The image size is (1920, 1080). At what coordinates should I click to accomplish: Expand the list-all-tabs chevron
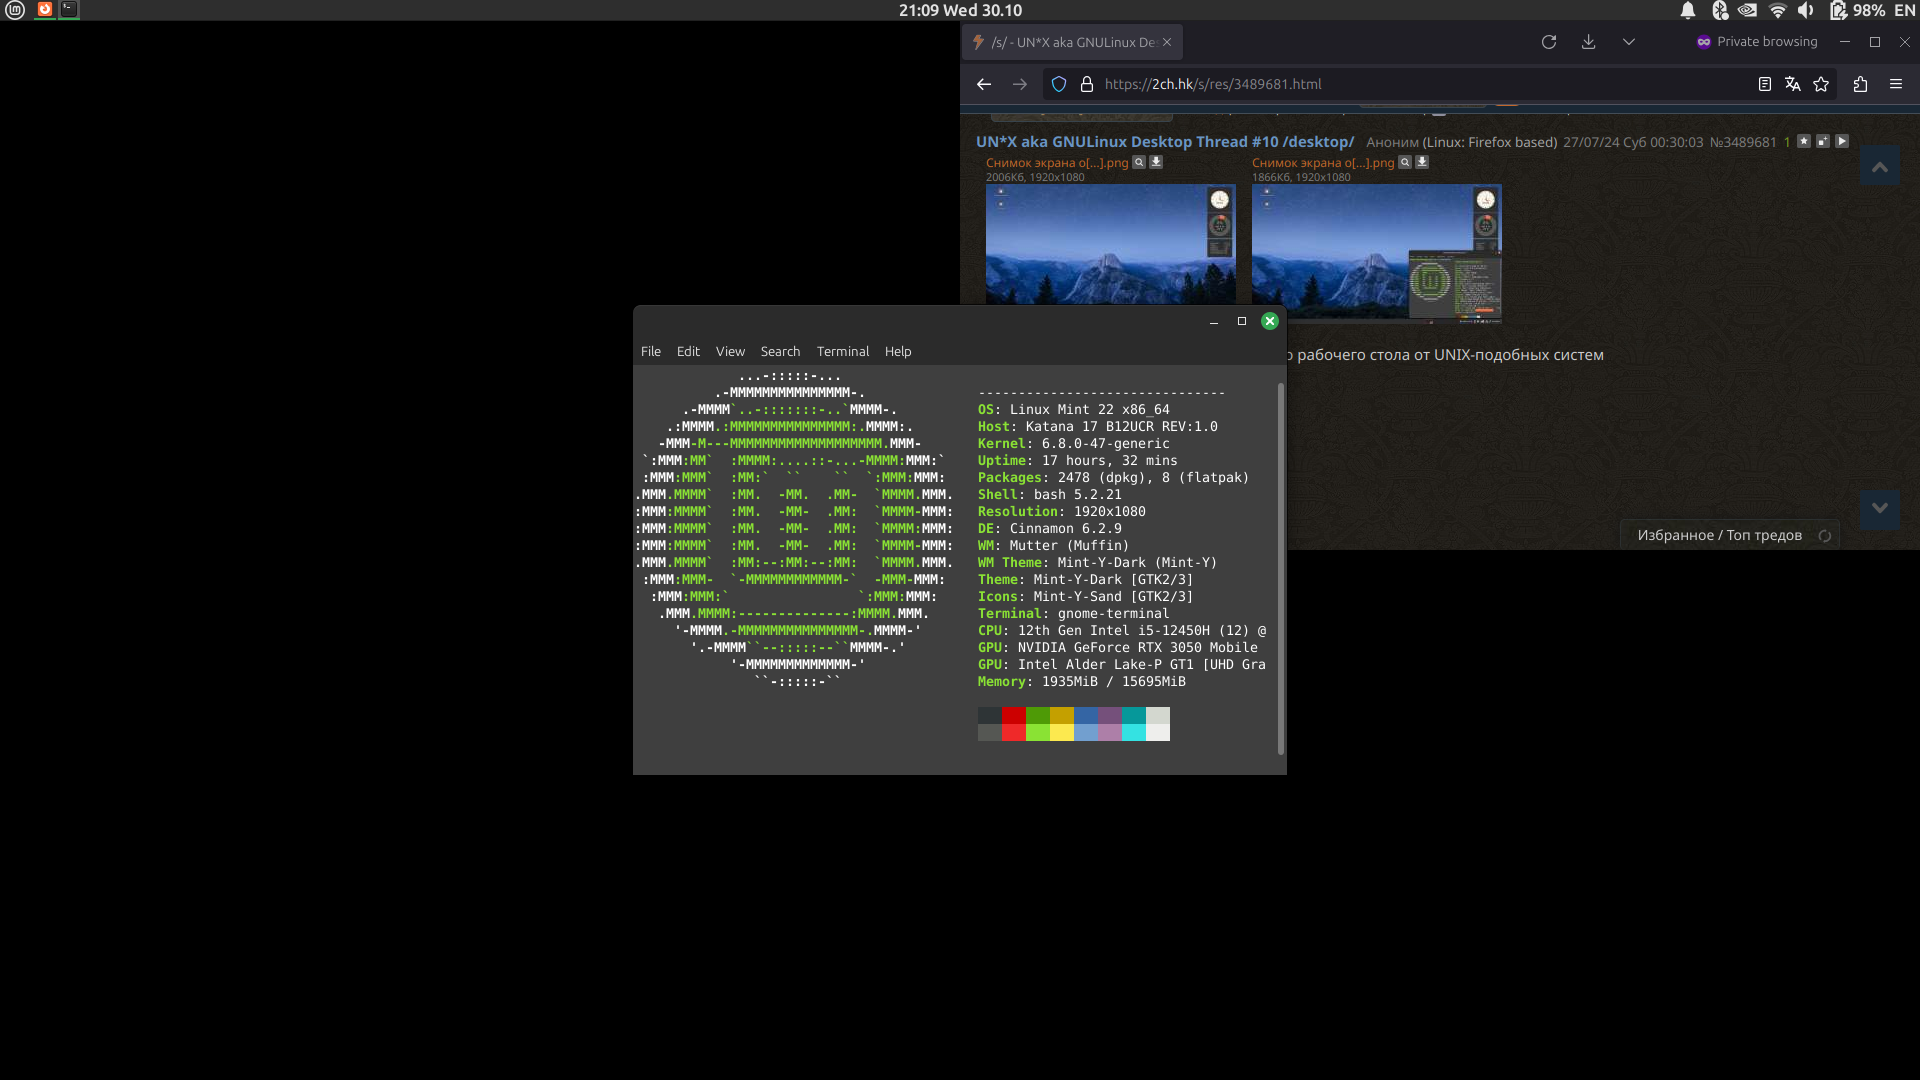[x=1629, y=42]
